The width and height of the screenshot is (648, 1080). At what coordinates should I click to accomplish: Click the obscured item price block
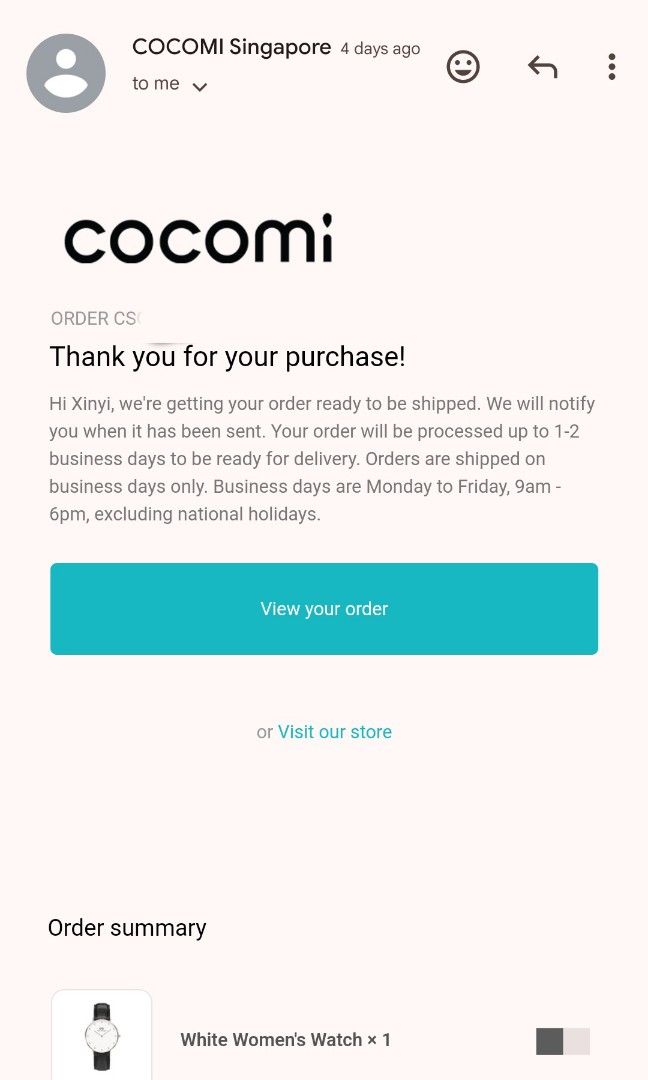[563, 1041]
